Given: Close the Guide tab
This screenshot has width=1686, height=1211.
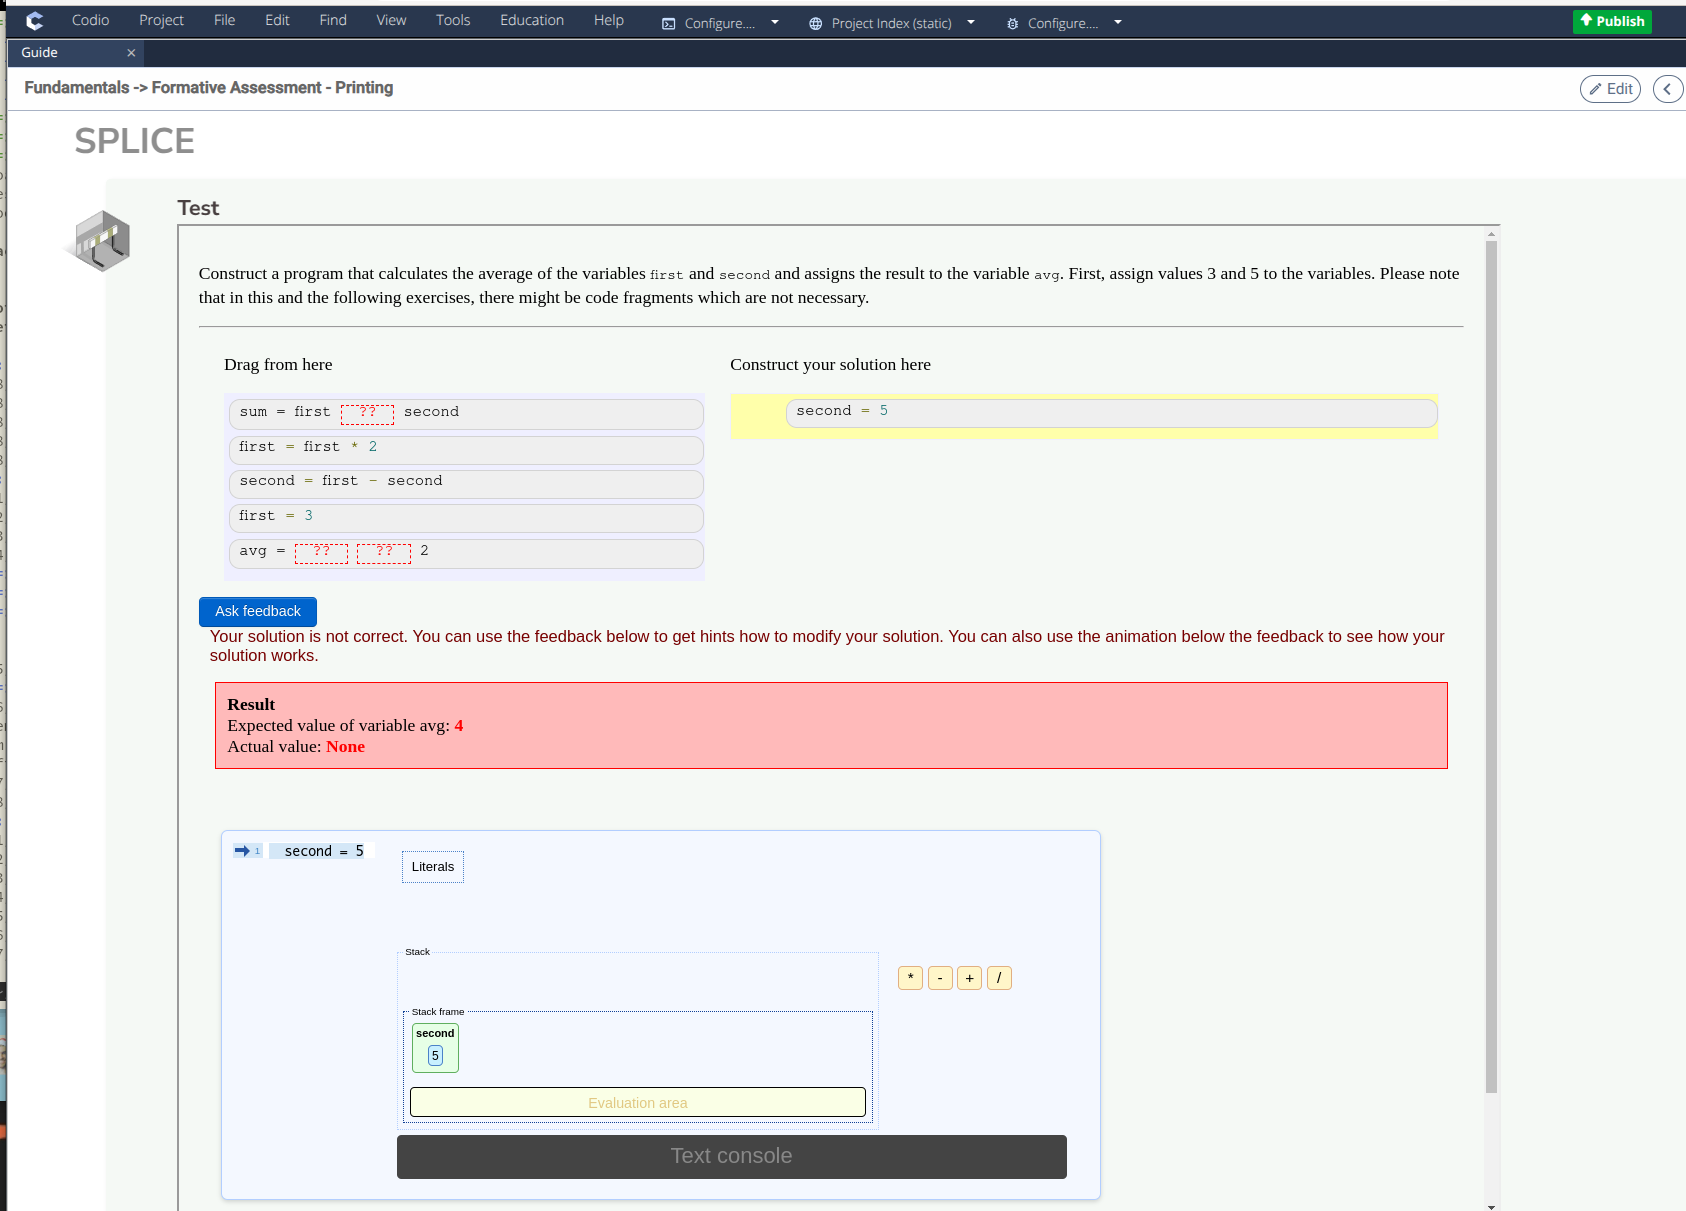Looking at the screenshot, I should click(131, 53).
